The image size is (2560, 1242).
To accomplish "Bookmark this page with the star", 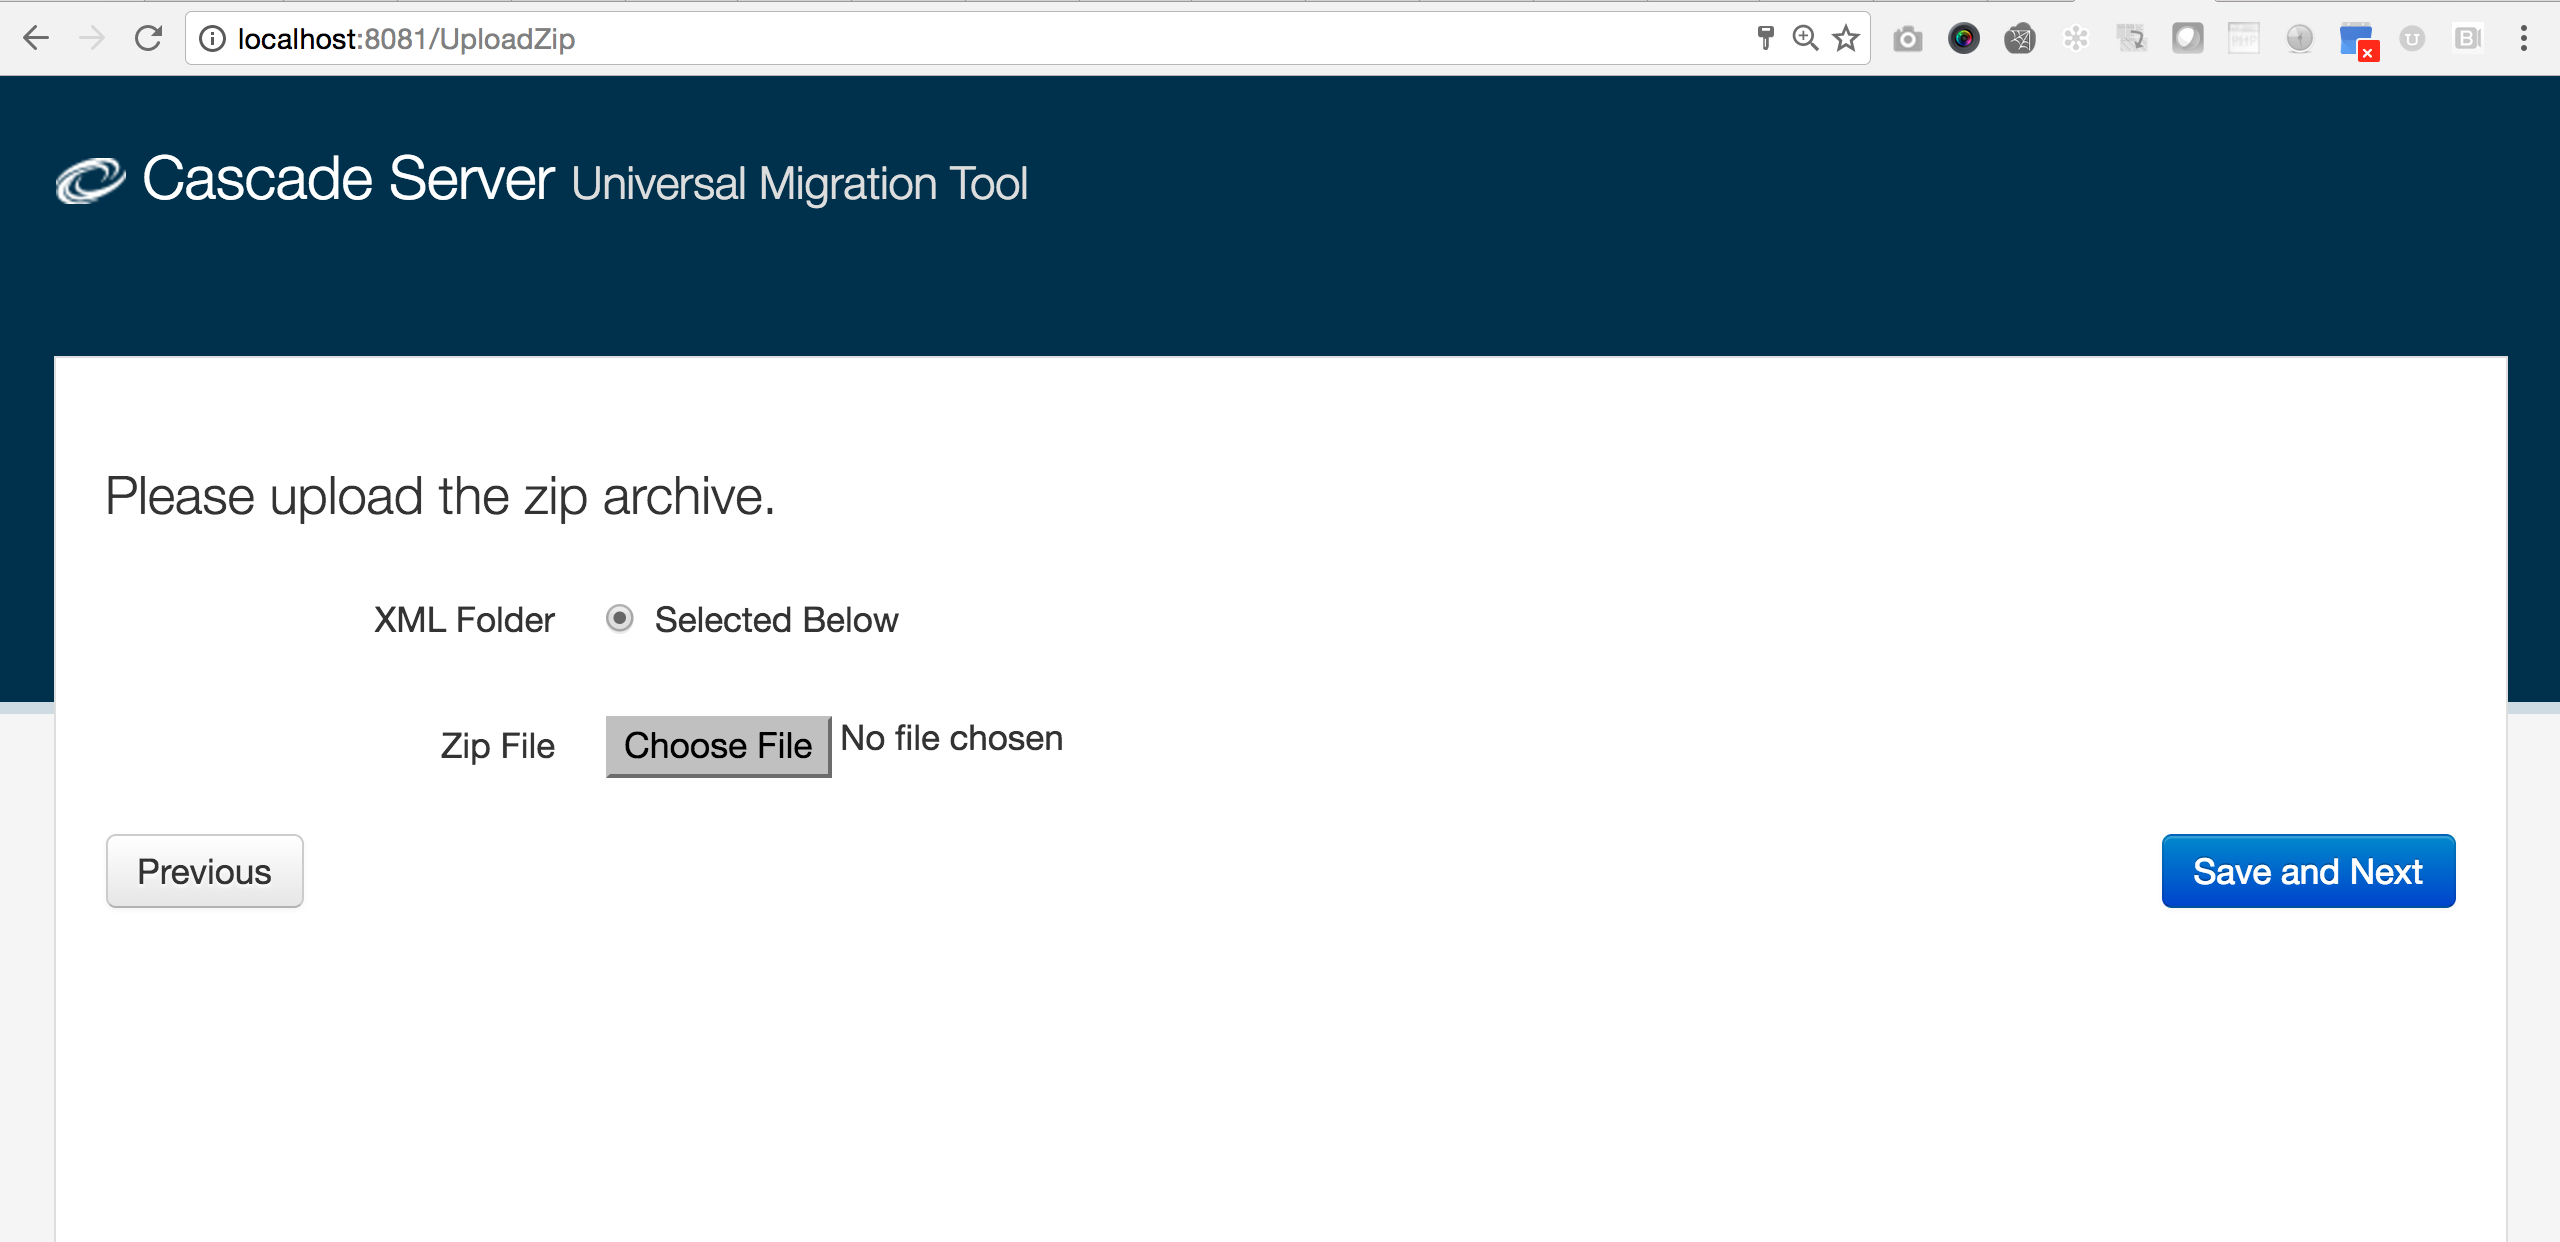I will 1846,39.
